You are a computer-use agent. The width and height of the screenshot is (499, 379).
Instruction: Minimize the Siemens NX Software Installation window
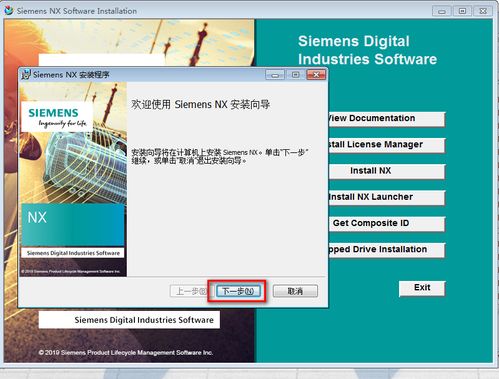(x=442, y=11)
